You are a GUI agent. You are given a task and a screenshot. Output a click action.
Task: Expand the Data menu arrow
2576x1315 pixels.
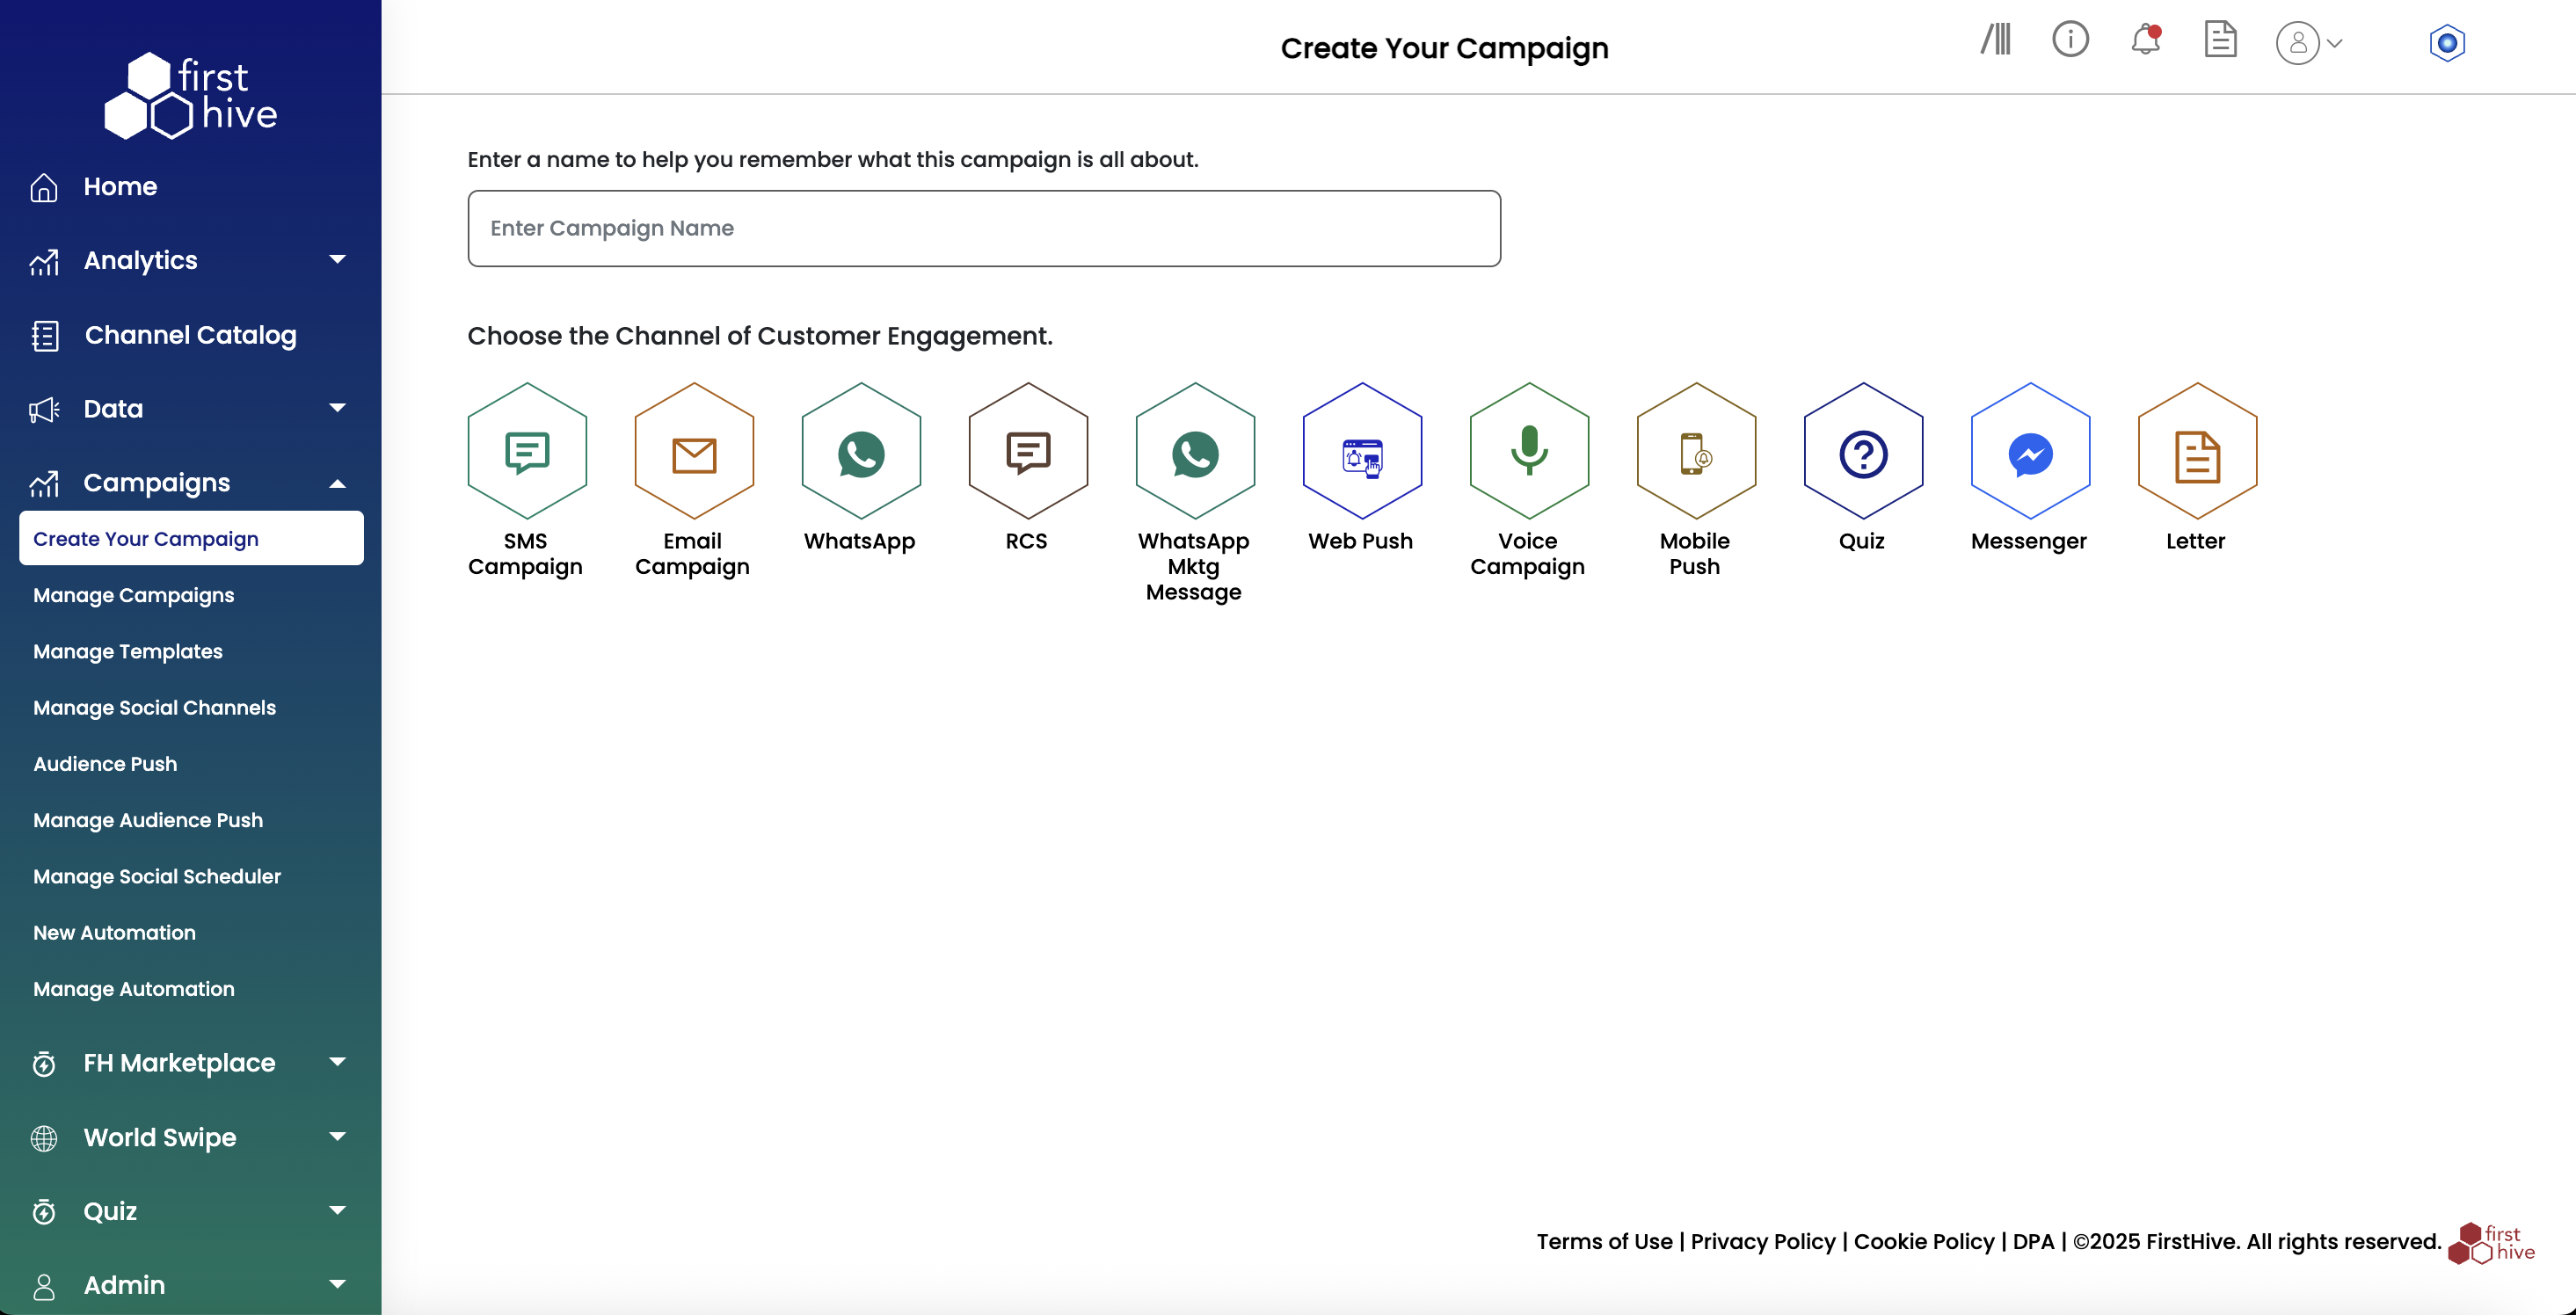(338, 407)
